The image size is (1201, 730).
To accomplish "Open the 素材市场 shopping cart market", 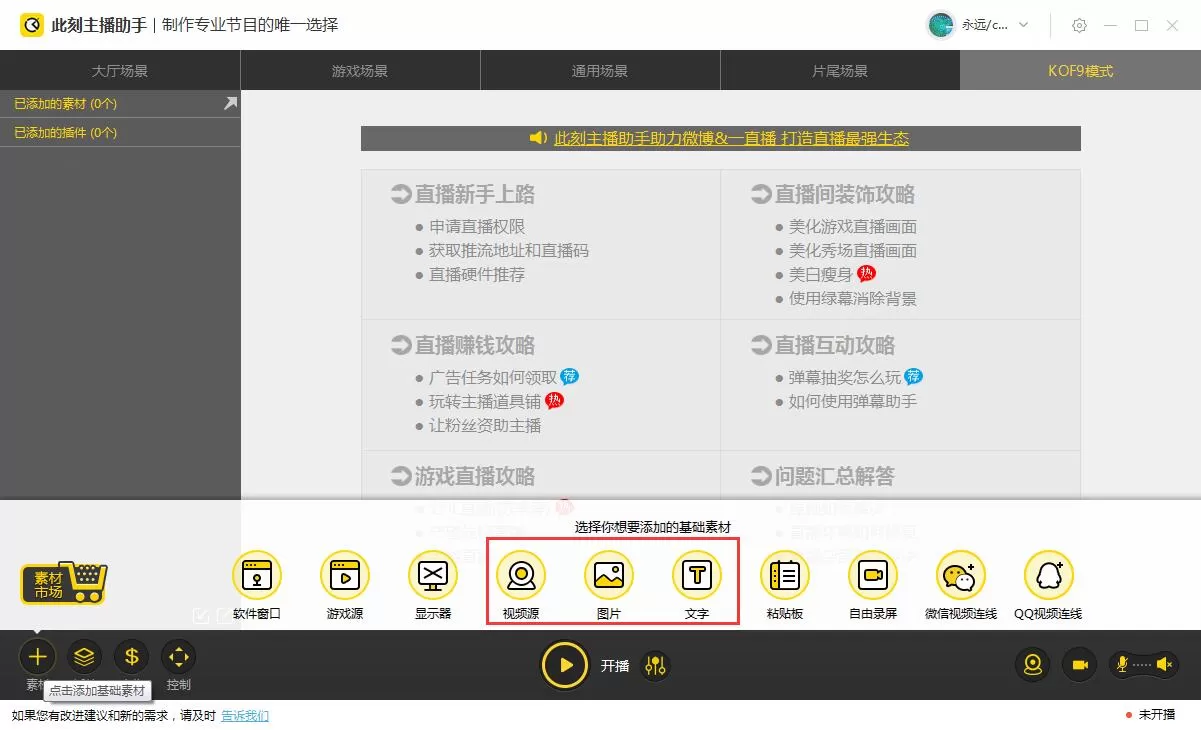I will click(63, 582).
